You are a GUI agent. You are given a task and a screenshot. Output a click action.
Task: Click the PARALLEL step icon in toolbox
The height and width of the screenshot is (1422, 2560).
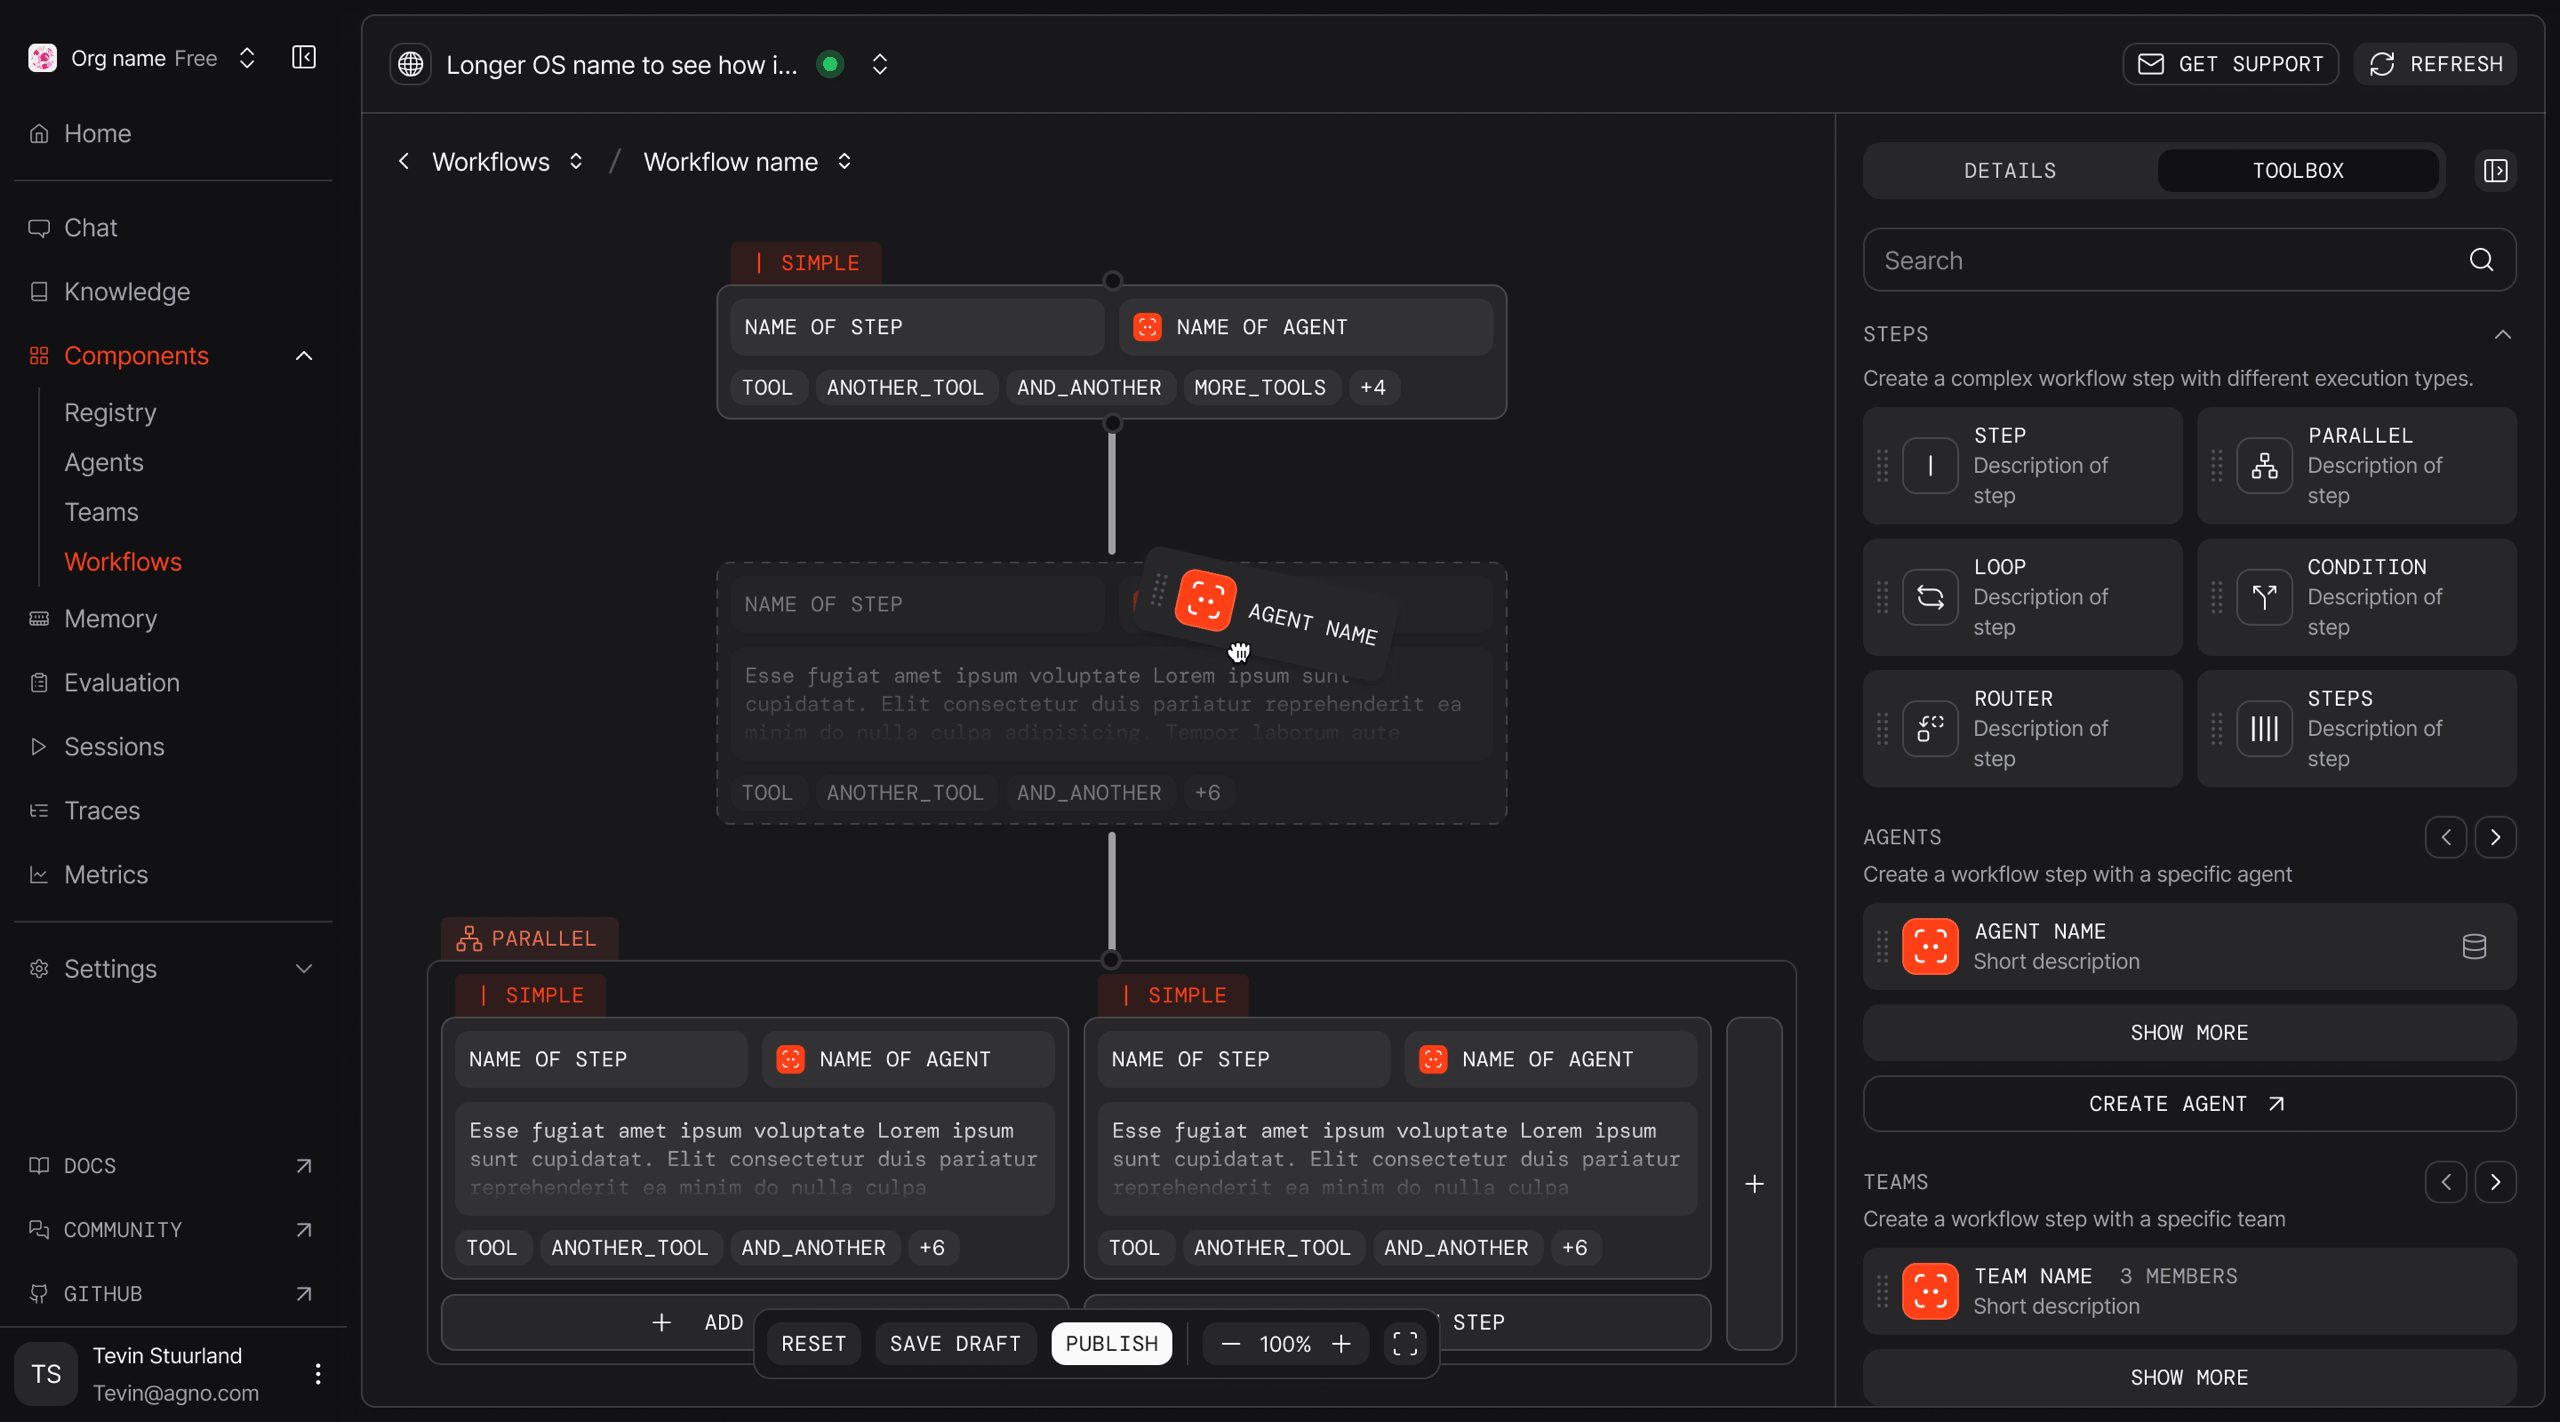coord(2264,465)
